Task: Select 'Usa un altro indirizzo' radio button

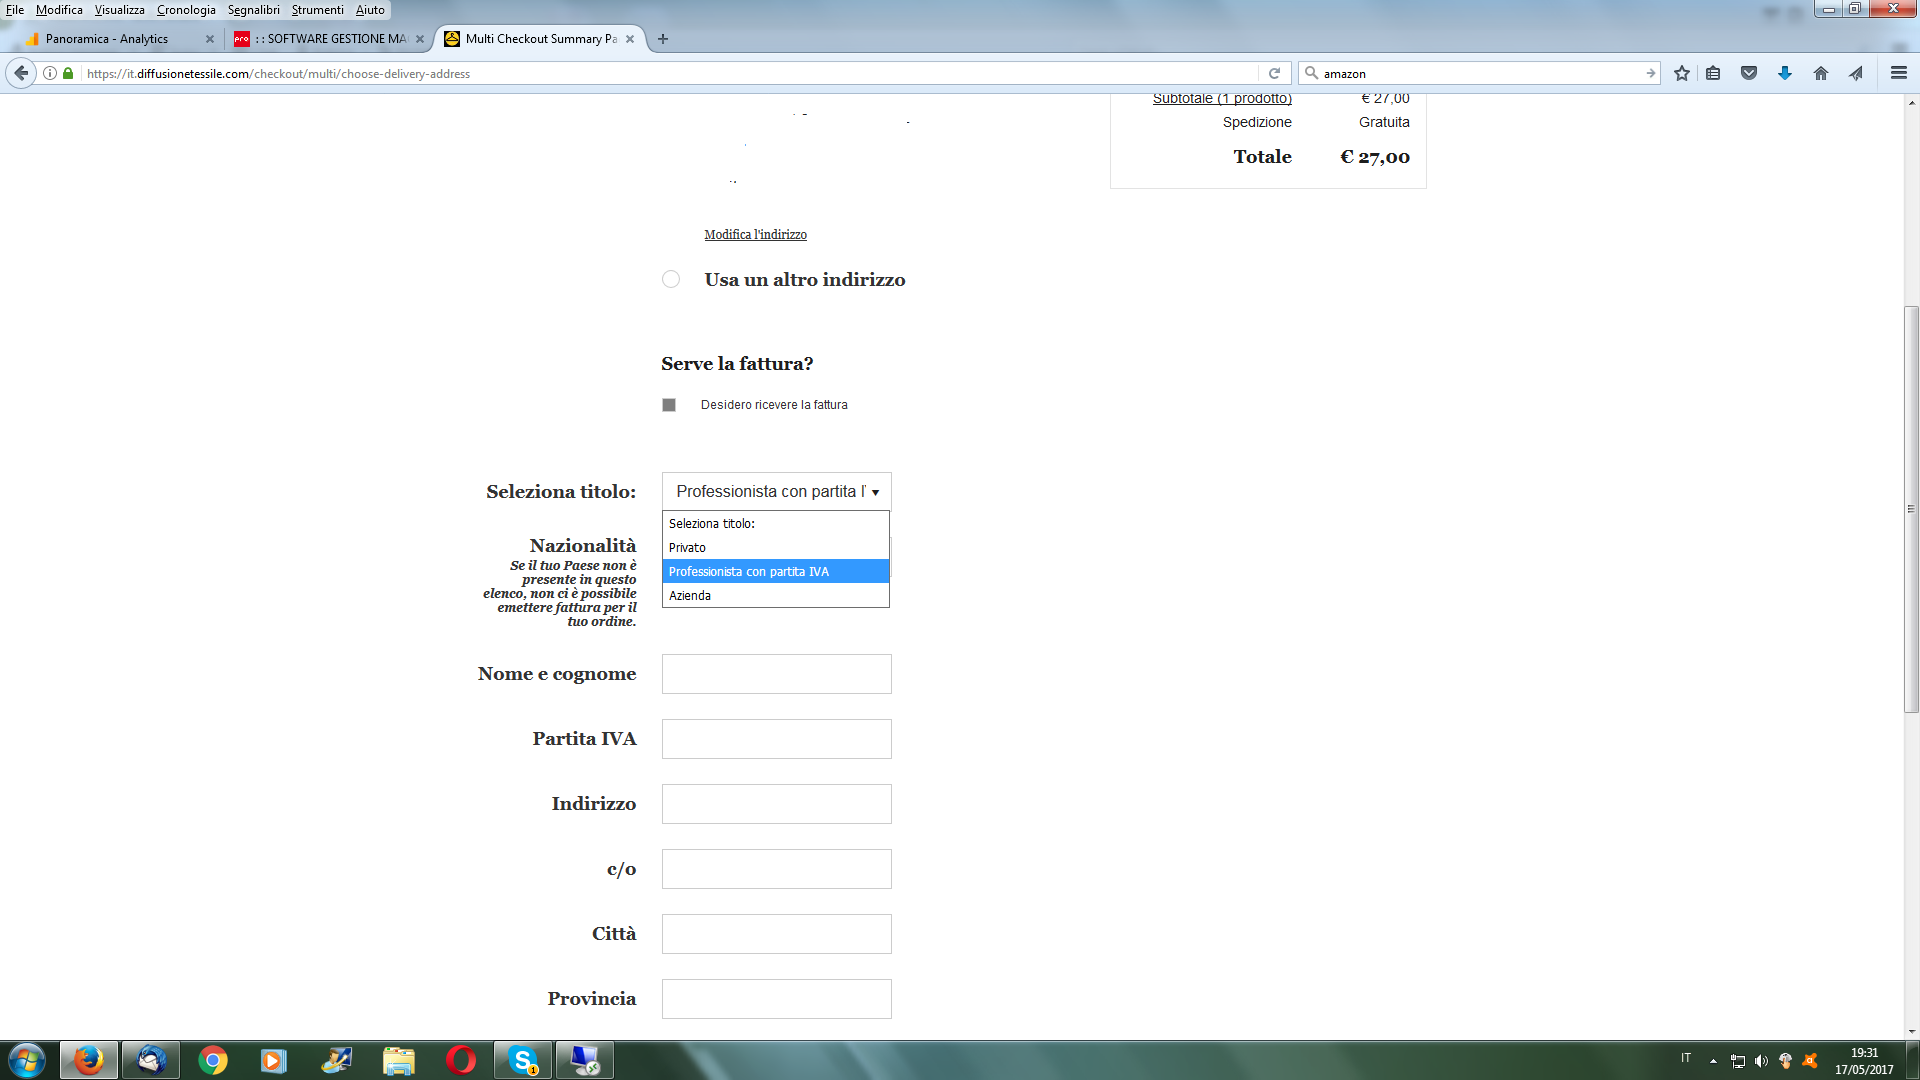Action: [671, 279]
